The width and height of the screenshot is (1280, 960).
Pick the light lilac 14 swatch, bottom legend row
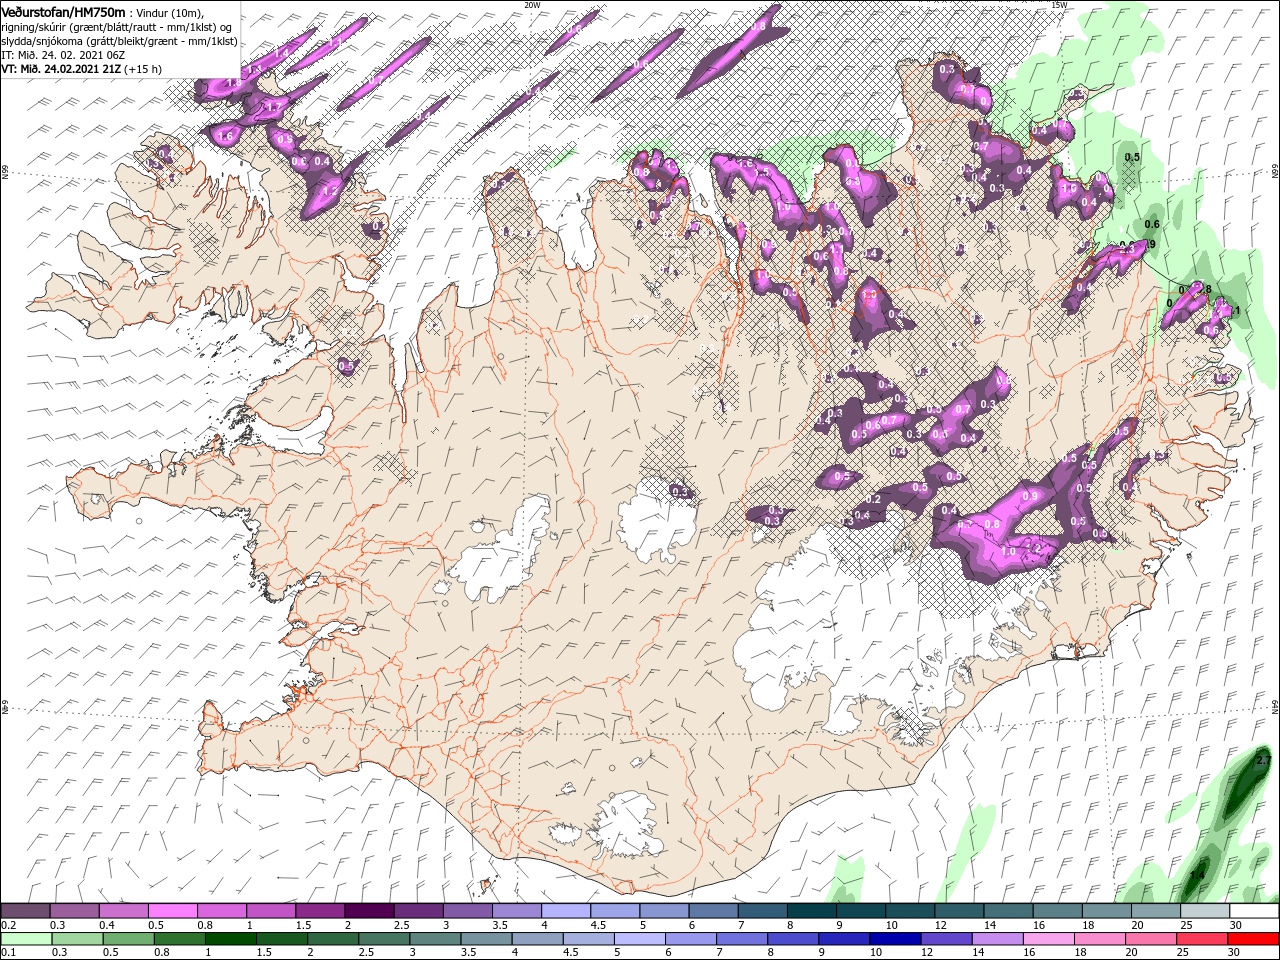point(997,939)
